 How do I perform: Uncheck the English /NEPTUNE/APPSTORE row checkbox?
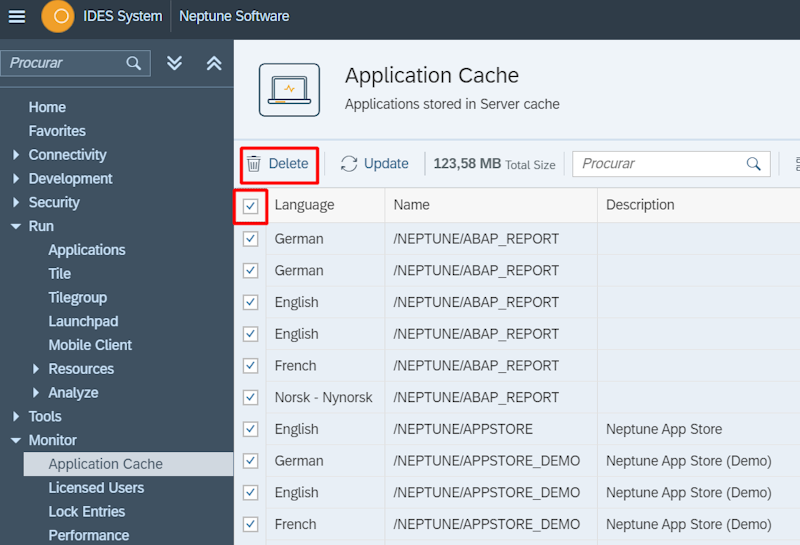click(251, 430)
